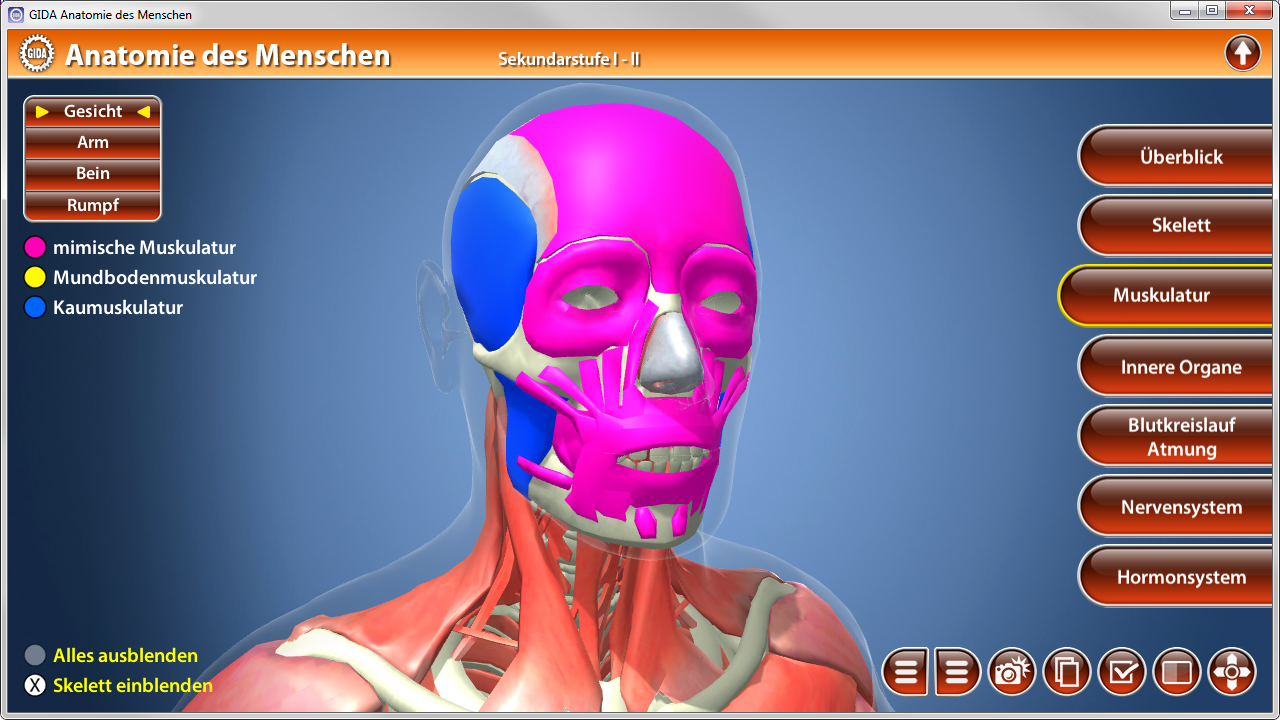Open the Skelett section
This screenshot has width=1280, height=720.
(1180, 226)
